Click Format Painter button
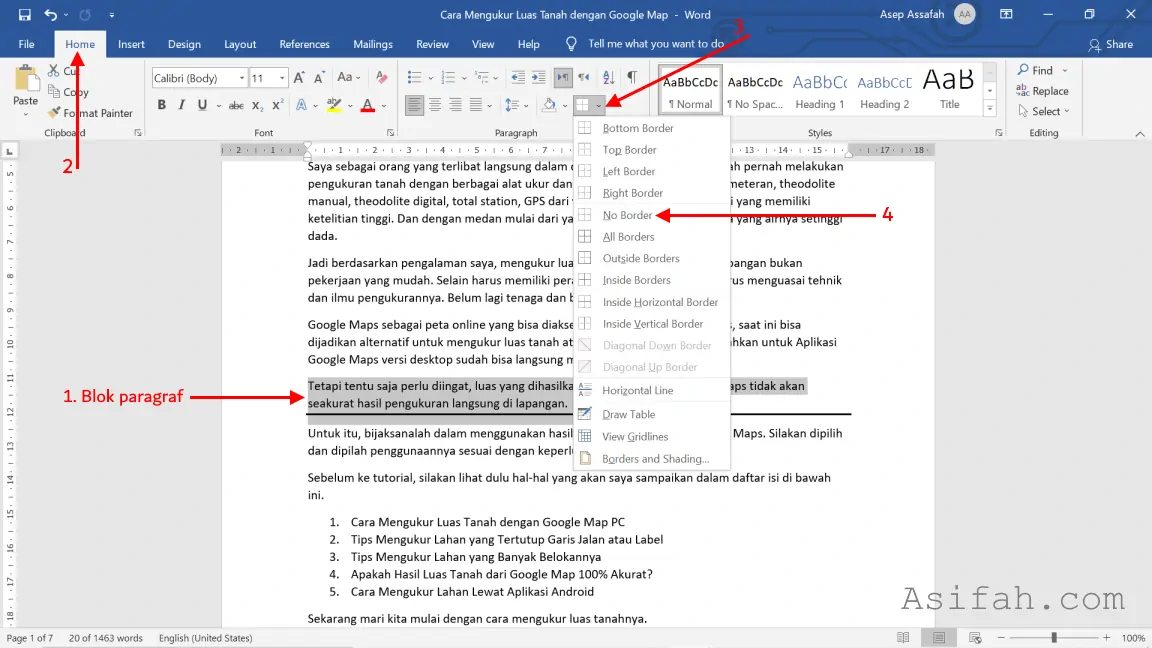Viewport: 1152px width, 648px height. (90, 113)
